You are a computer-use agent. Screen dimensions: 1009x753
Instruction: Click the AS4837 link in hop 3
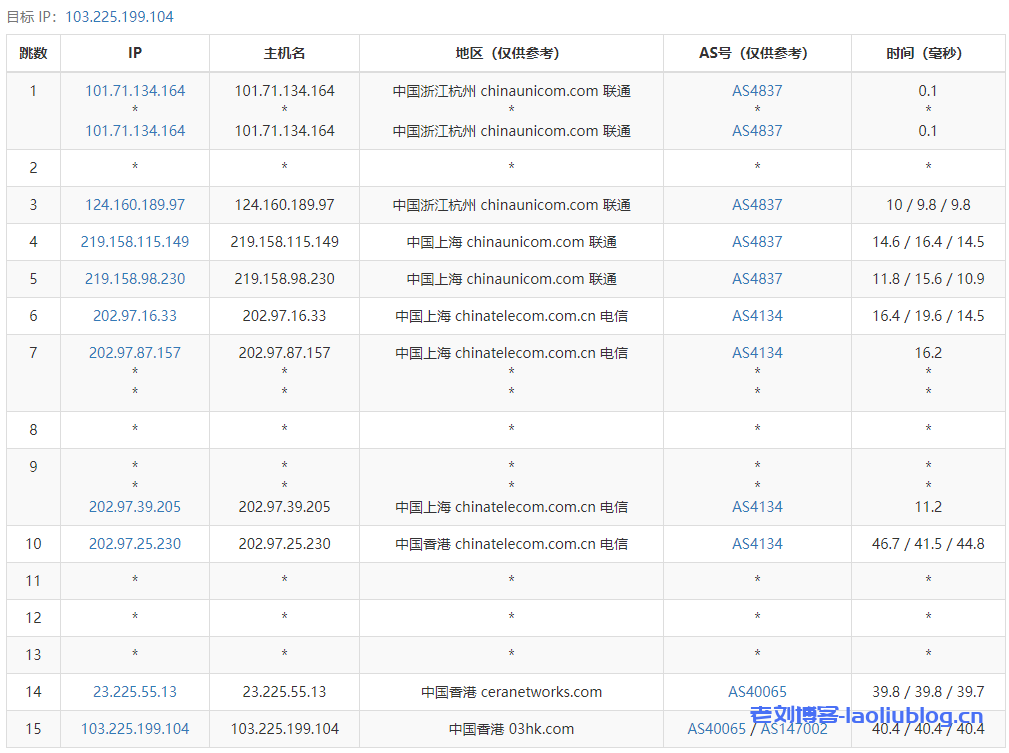click(x=757, y=205)
